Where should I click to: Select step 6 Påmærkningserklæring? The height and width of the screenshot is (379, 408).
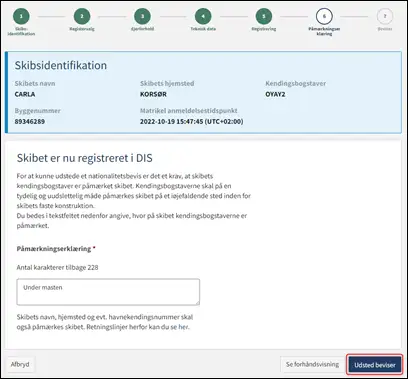(x=324, y=16)
